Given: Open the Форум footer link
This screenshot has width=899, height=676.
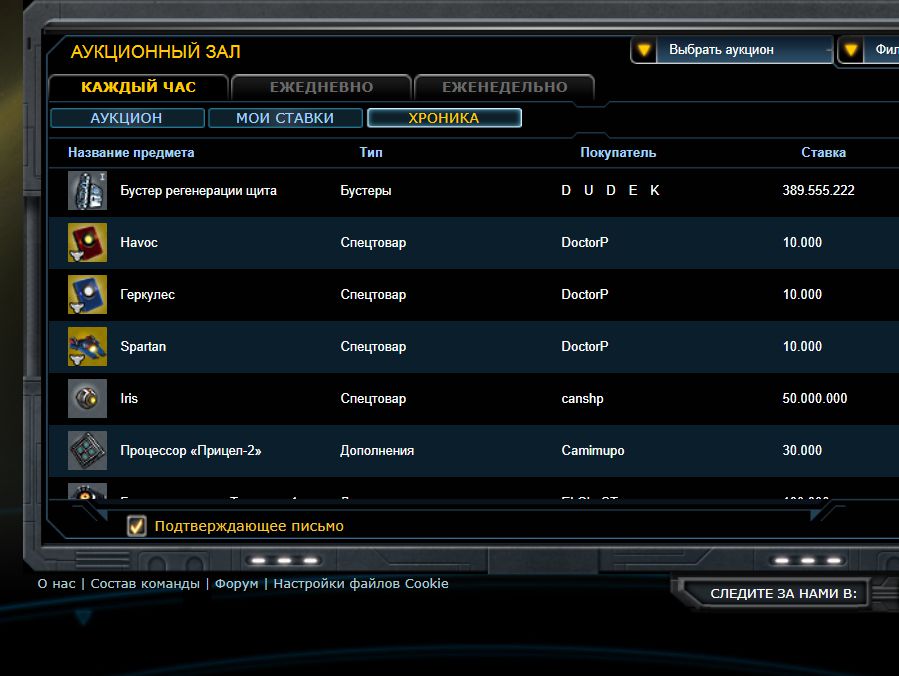Looking at the screenshot, I should click(x=236, y=584).
